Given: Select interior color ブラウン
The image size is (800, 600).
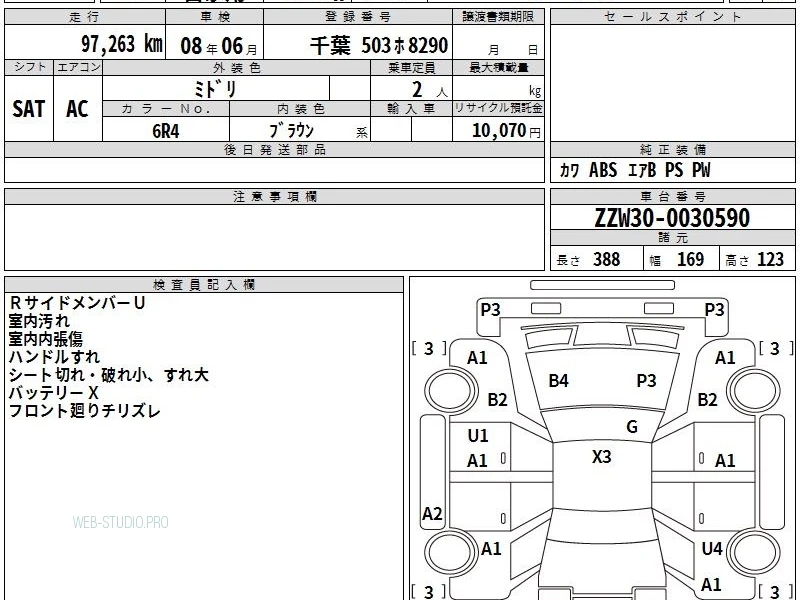Looking at the screenshot, I should (291, 131).
